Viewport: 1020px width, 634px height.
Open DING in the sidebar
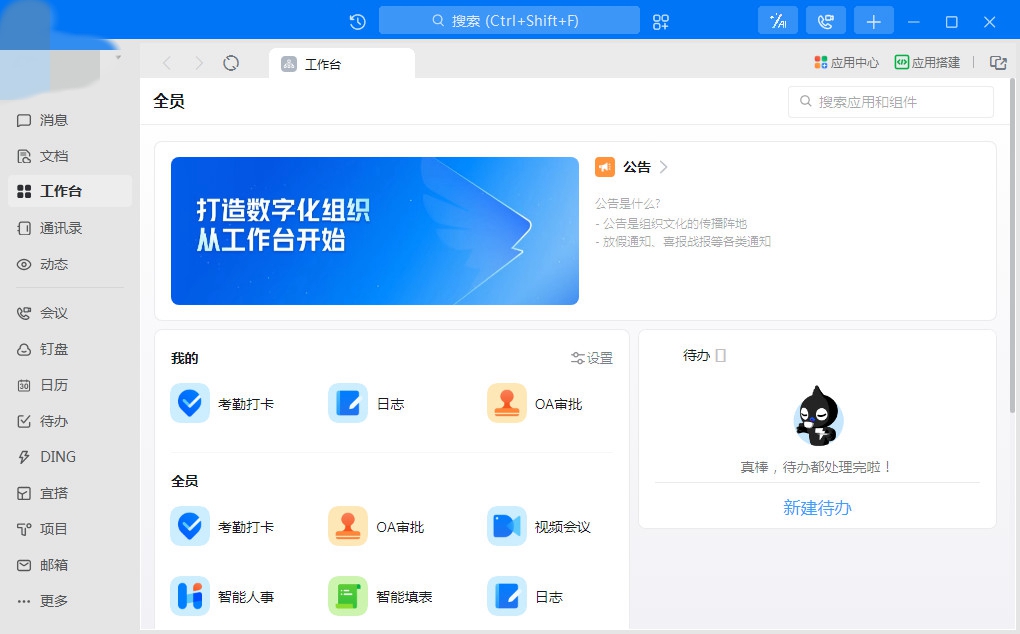point(70,457)
